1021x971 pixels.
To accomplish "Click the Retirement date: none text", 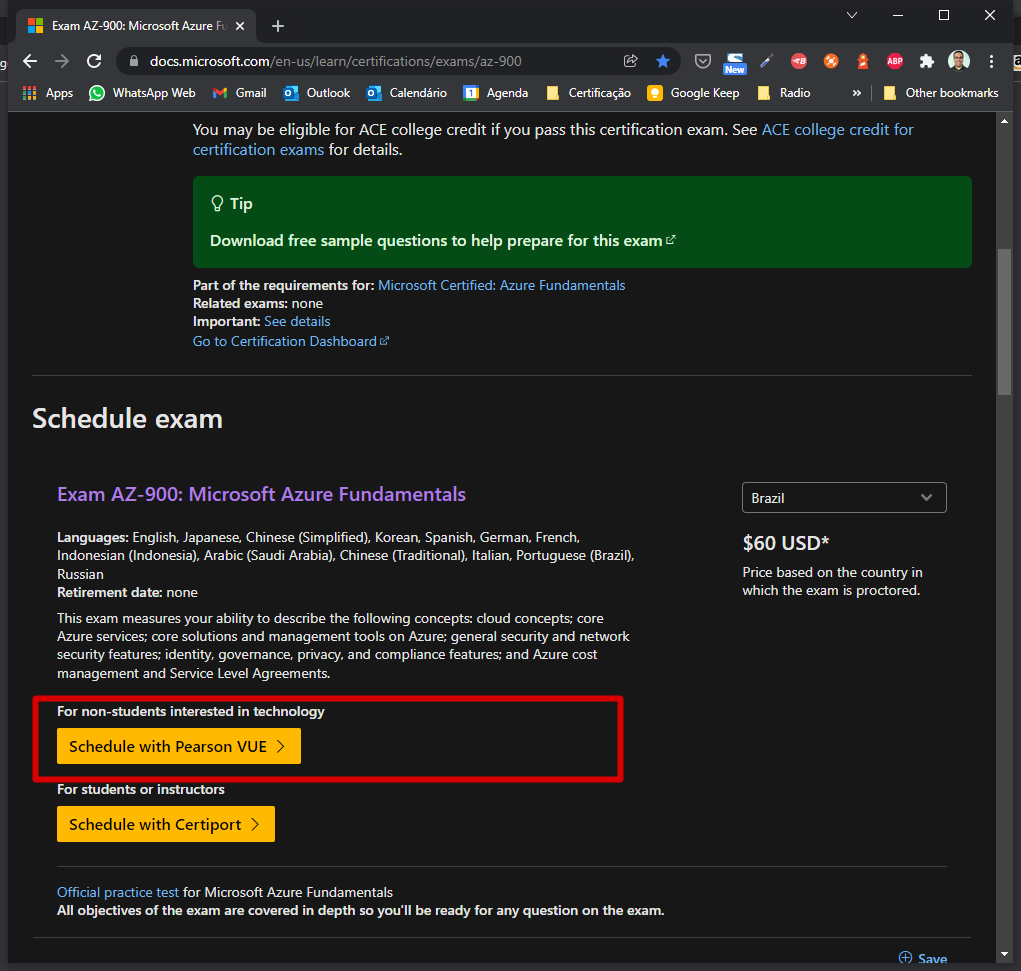I will coord(127,593).
